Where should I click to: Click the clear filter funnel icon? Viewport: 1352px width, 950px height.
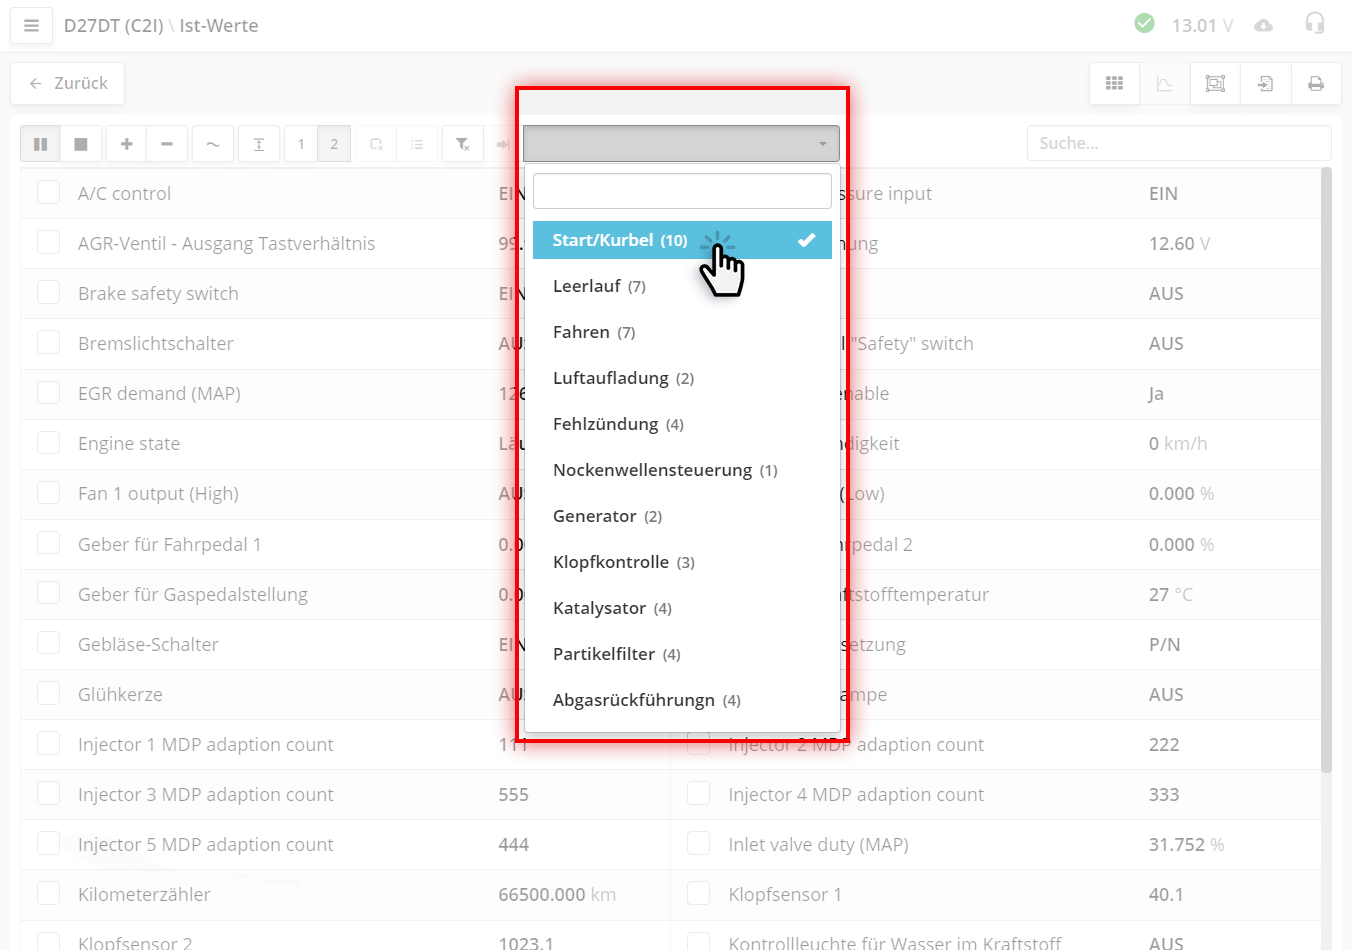462,144
